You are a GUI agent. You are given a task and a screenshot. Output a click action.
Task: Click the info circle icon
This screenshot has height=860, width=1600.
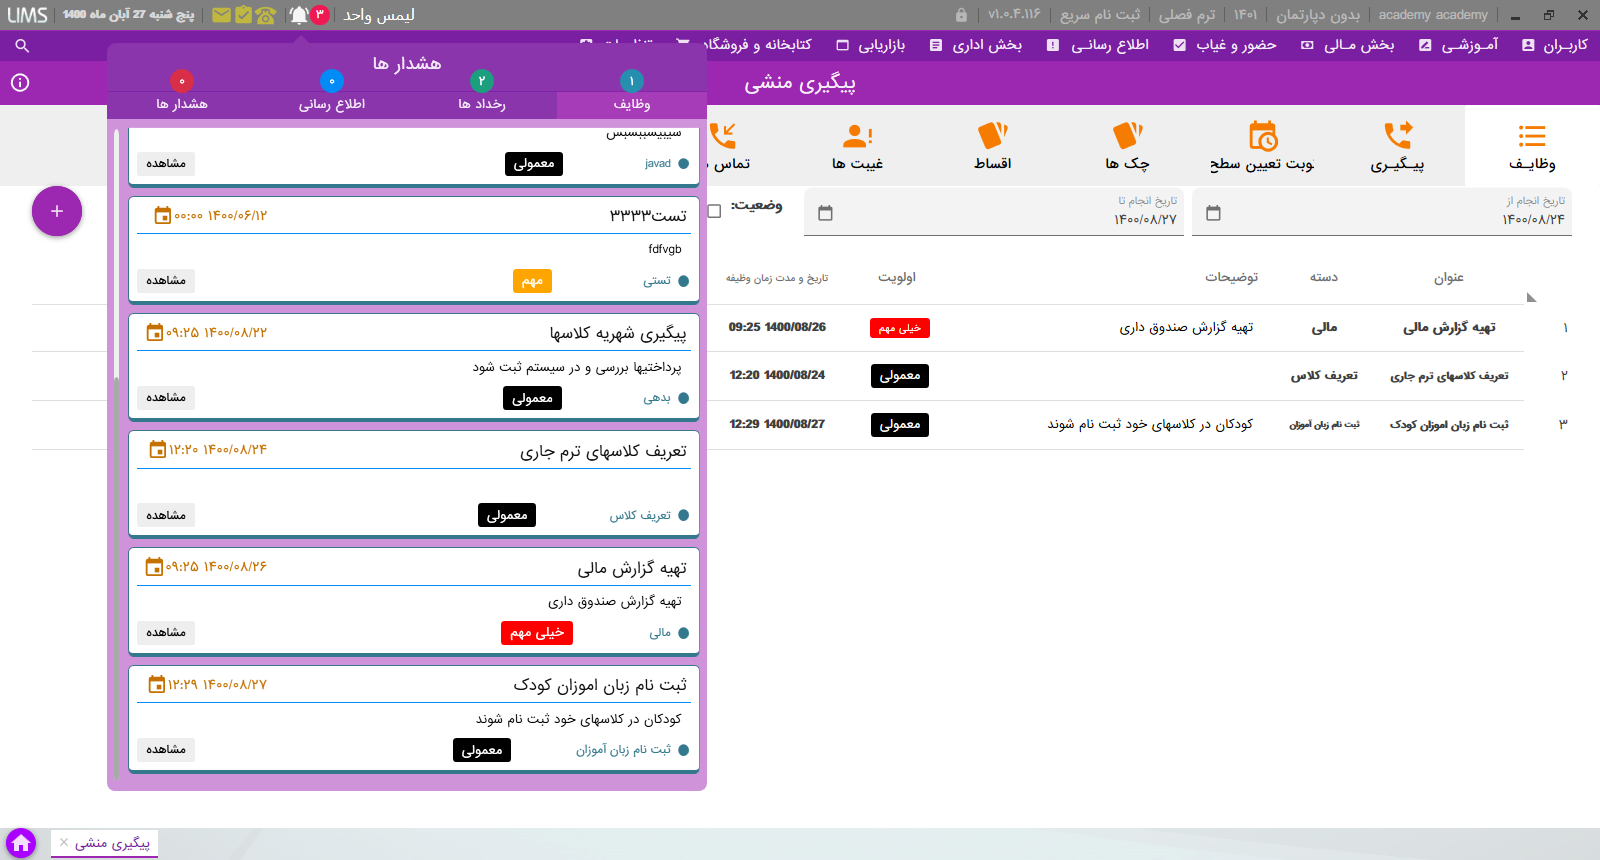[x=20, y=83]
